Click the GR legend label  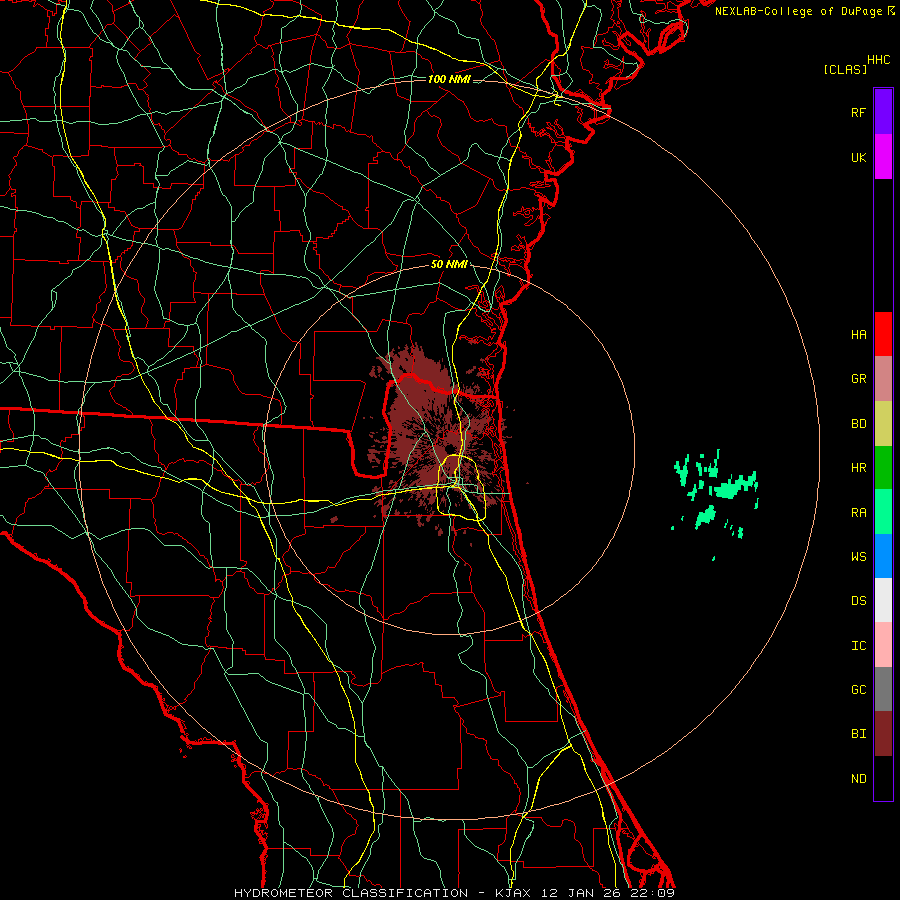click(x=858, y=379)
